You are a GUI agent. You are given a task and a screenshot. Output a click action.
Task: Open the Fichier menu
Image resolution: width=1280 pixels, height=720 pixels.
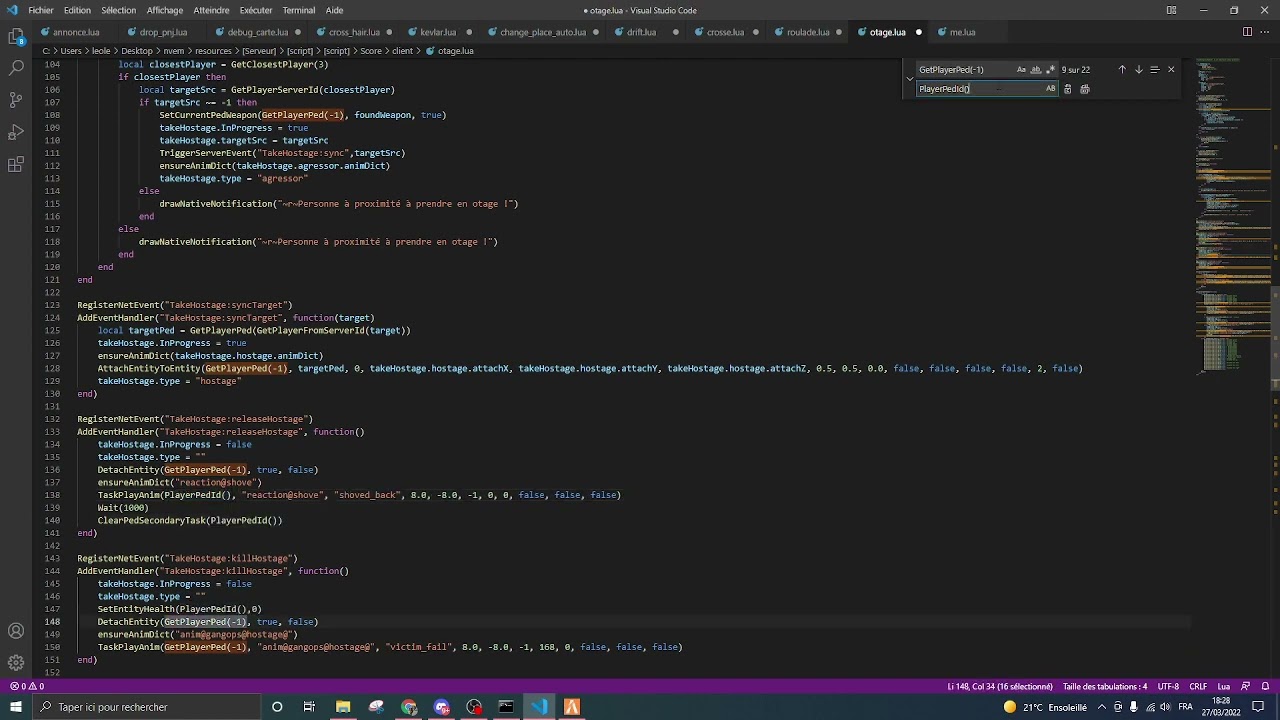pos(41,10)
